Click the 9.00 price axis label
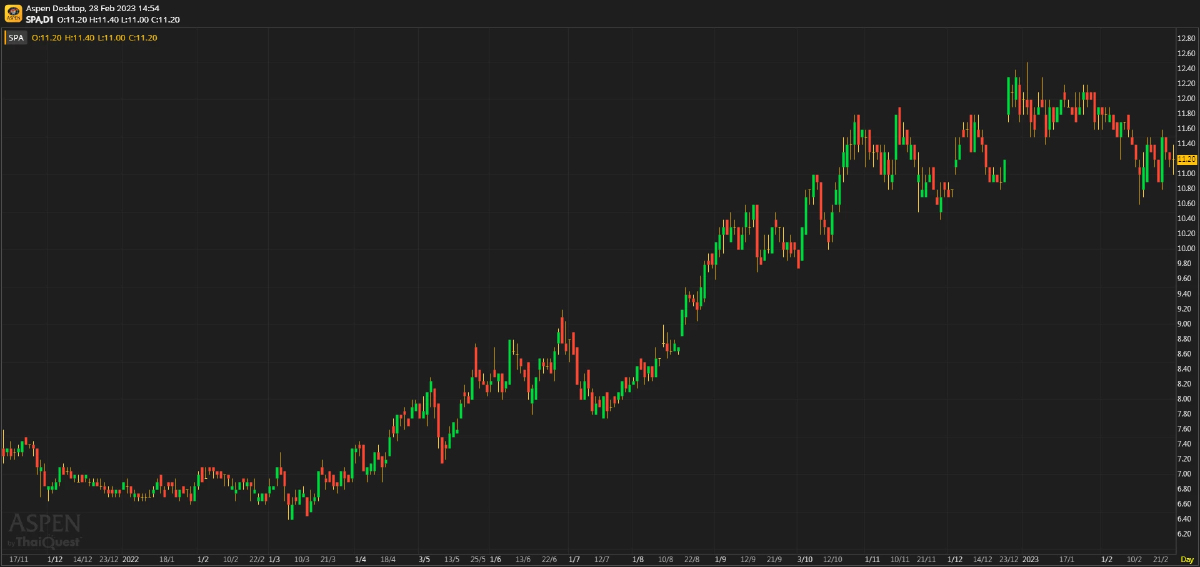 point(1186,324)
